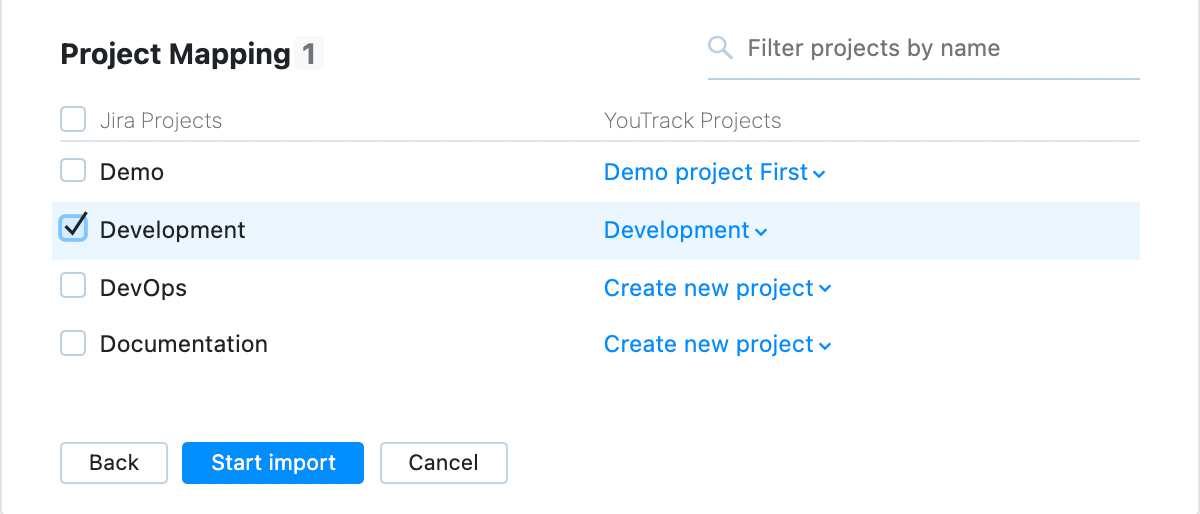Expand DevOps Create new project dropdown

click(x=709, y=288)
